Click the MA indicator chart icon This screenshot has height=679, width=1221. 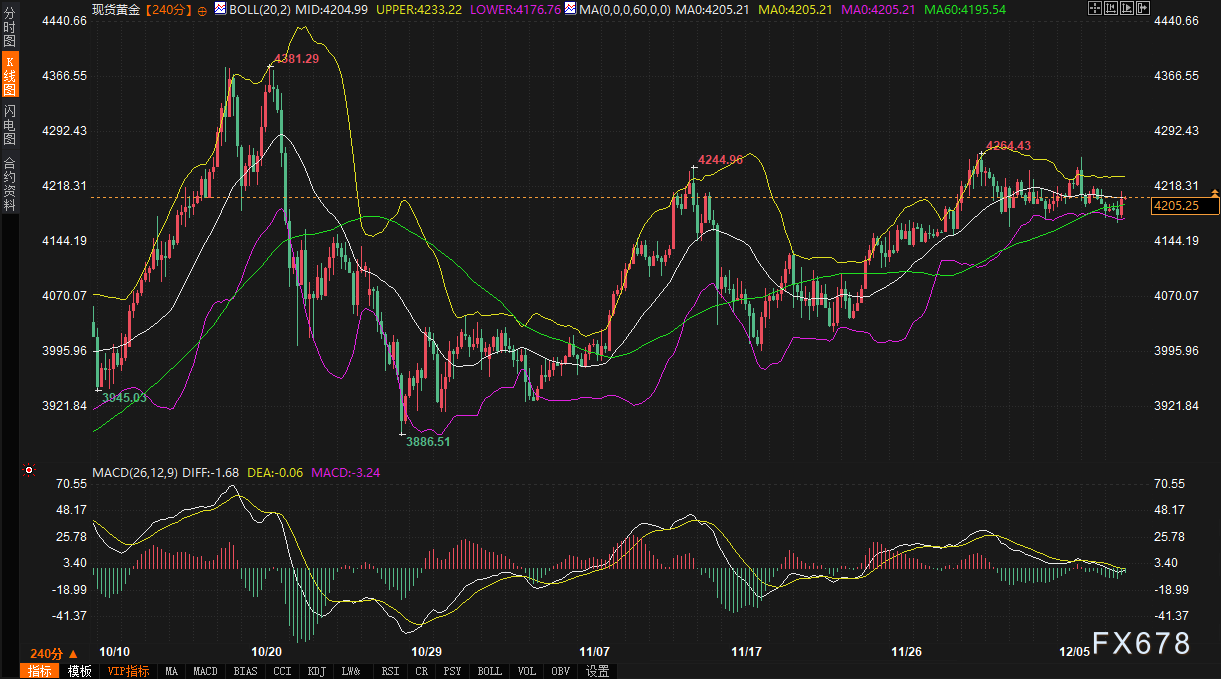pyautogui.click(x=570, y=9)
